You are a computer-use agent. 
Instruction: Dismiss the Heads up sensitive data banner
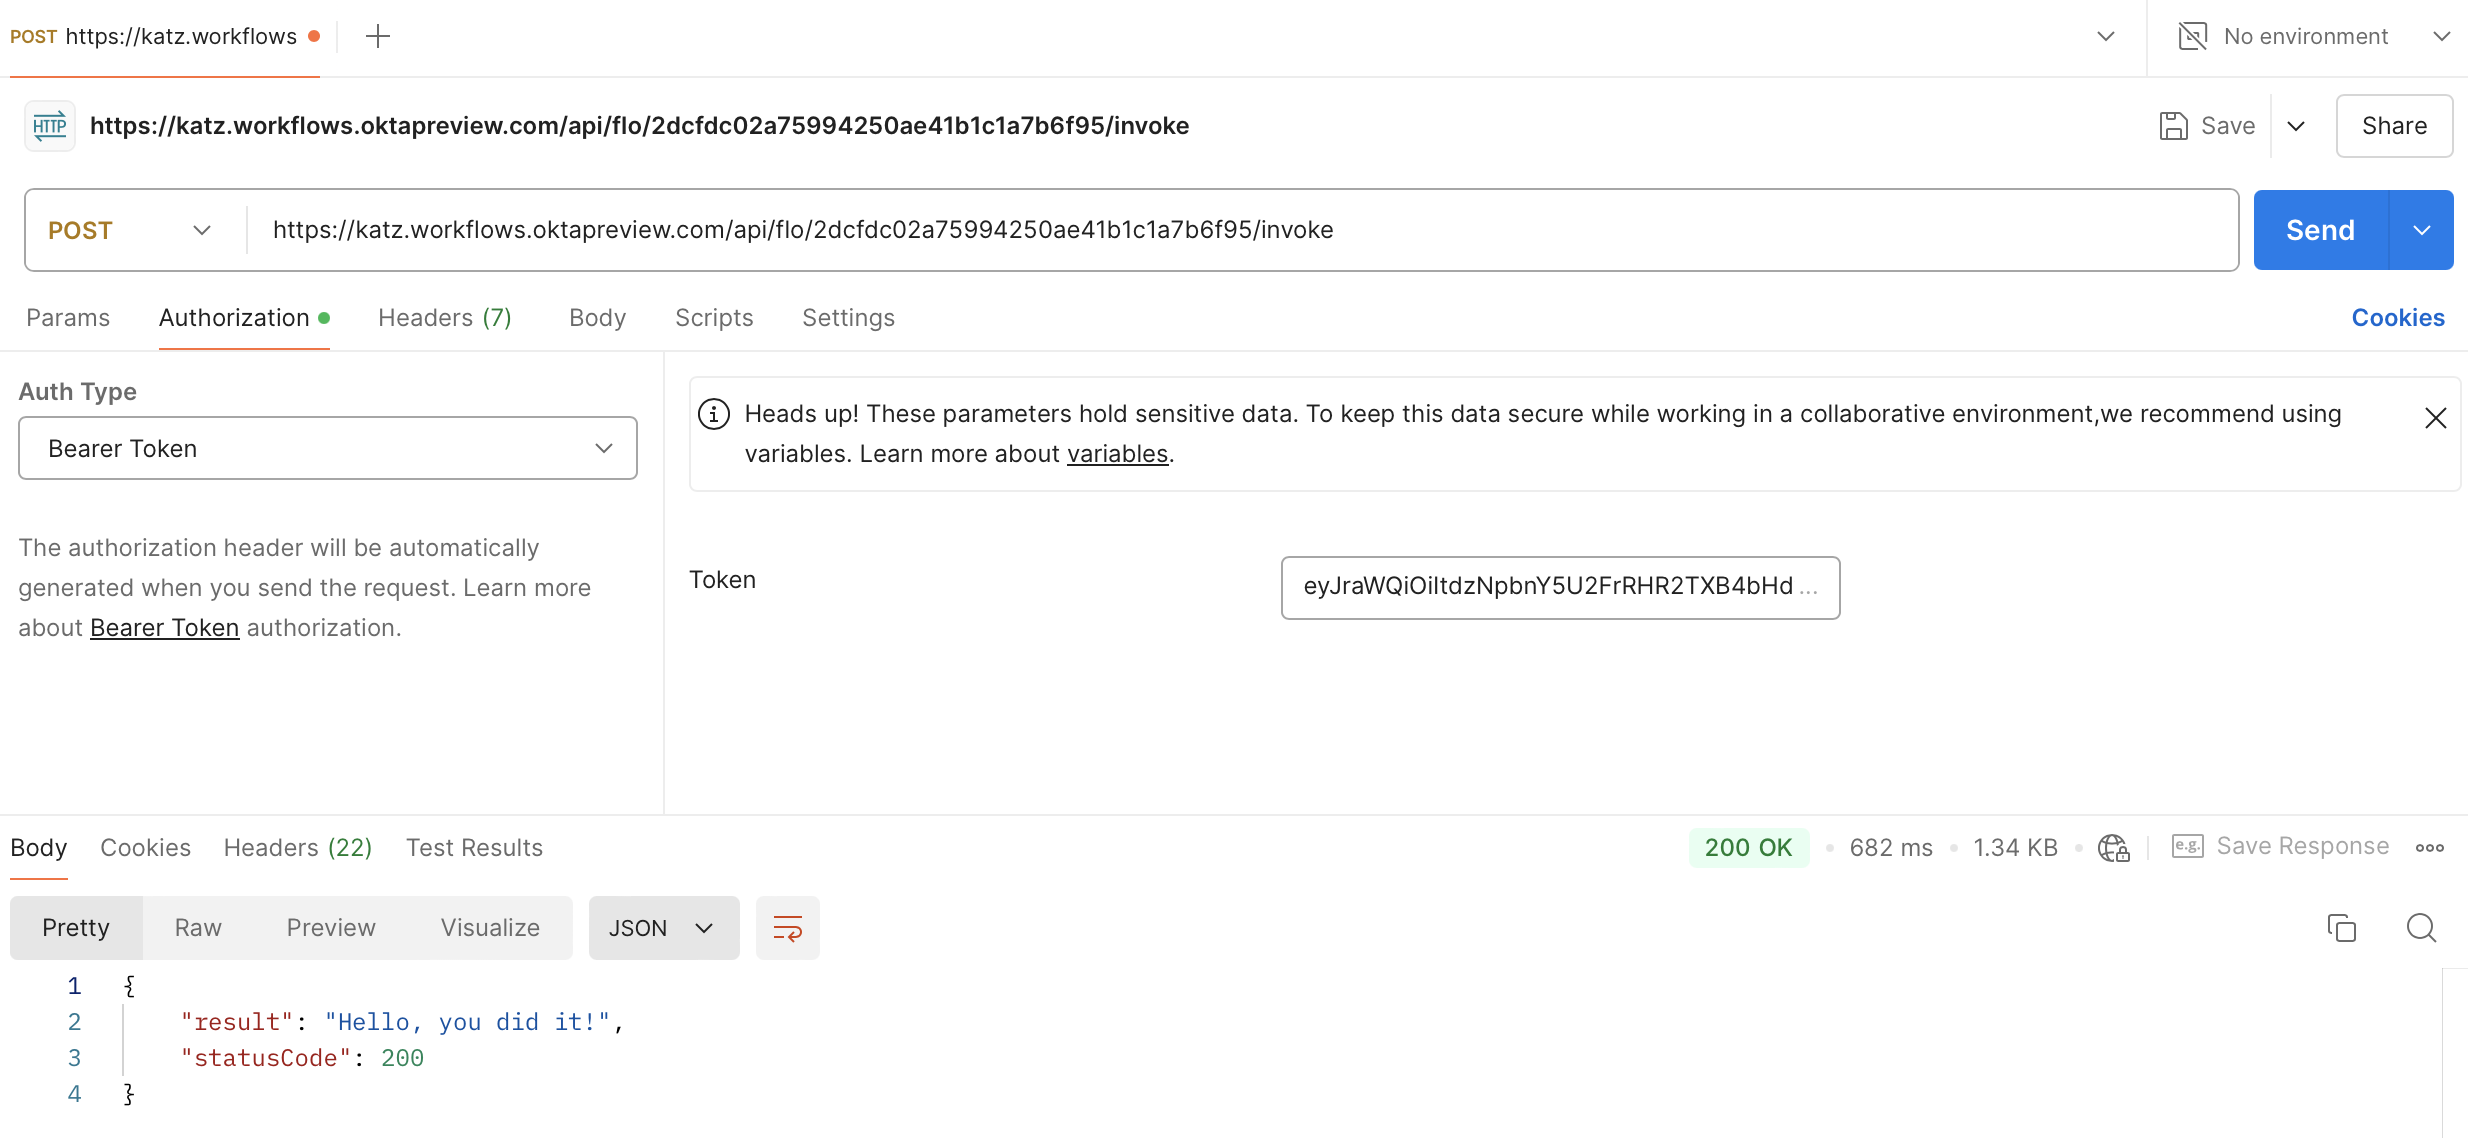2435,418
